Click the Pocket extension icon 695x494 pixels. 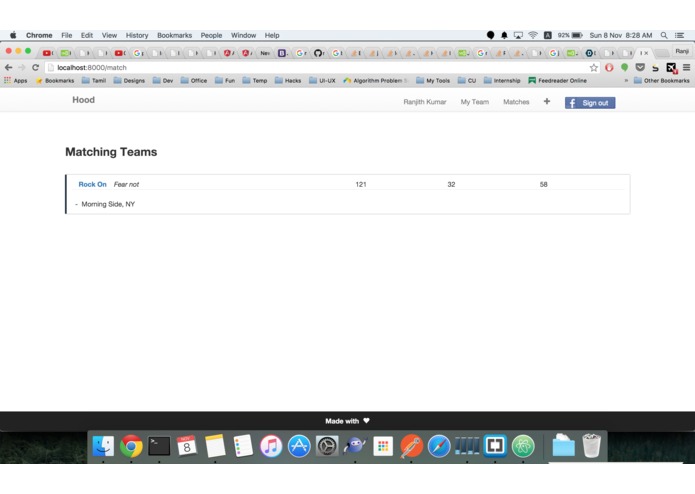pyautogui.click(x=640, y=67)
